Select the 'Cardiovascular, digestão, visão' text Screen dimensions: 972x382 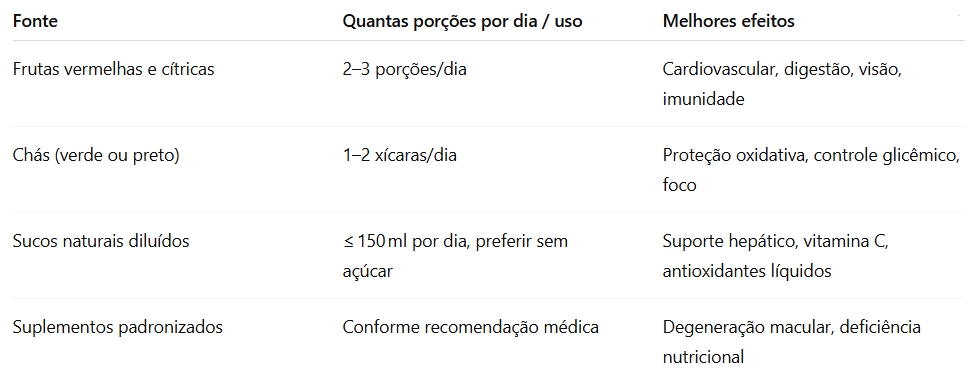tap(782, 69)
